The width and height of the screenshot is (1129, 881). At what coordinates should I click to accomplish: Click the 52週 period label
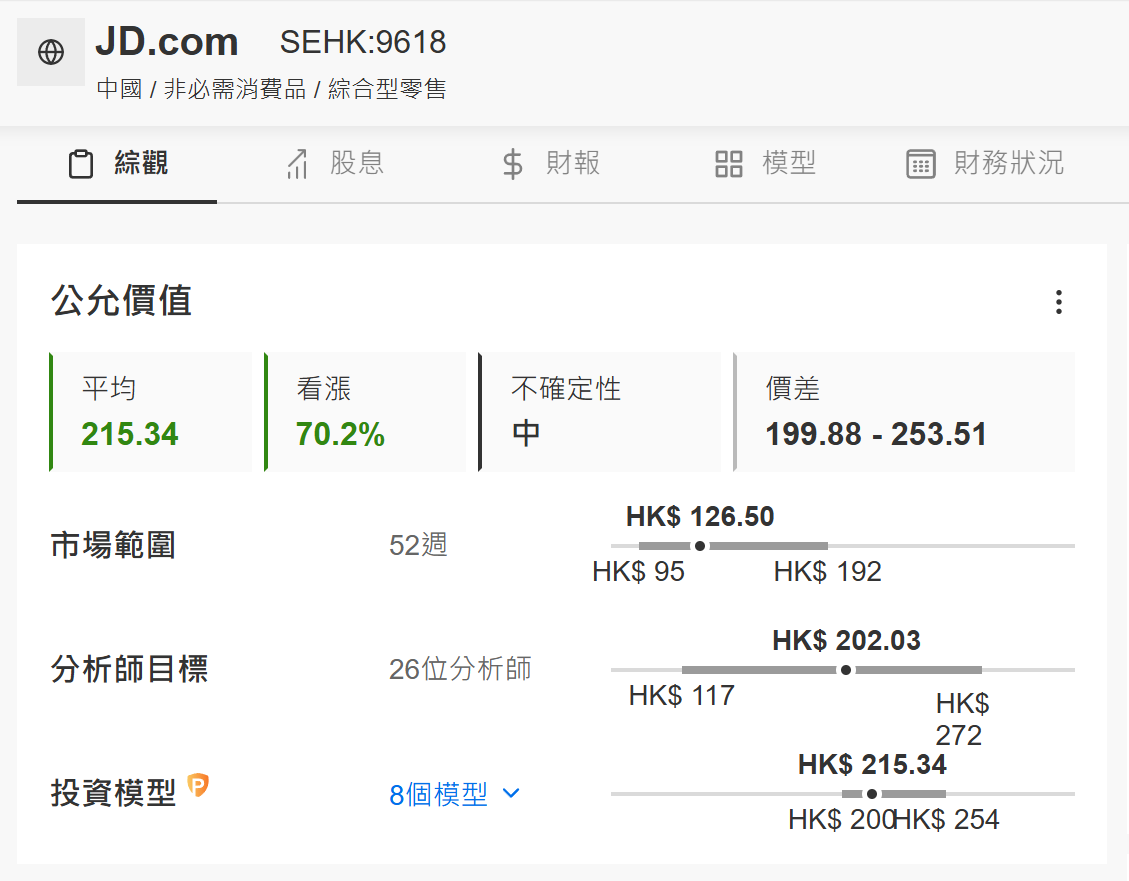click(418, 545)
